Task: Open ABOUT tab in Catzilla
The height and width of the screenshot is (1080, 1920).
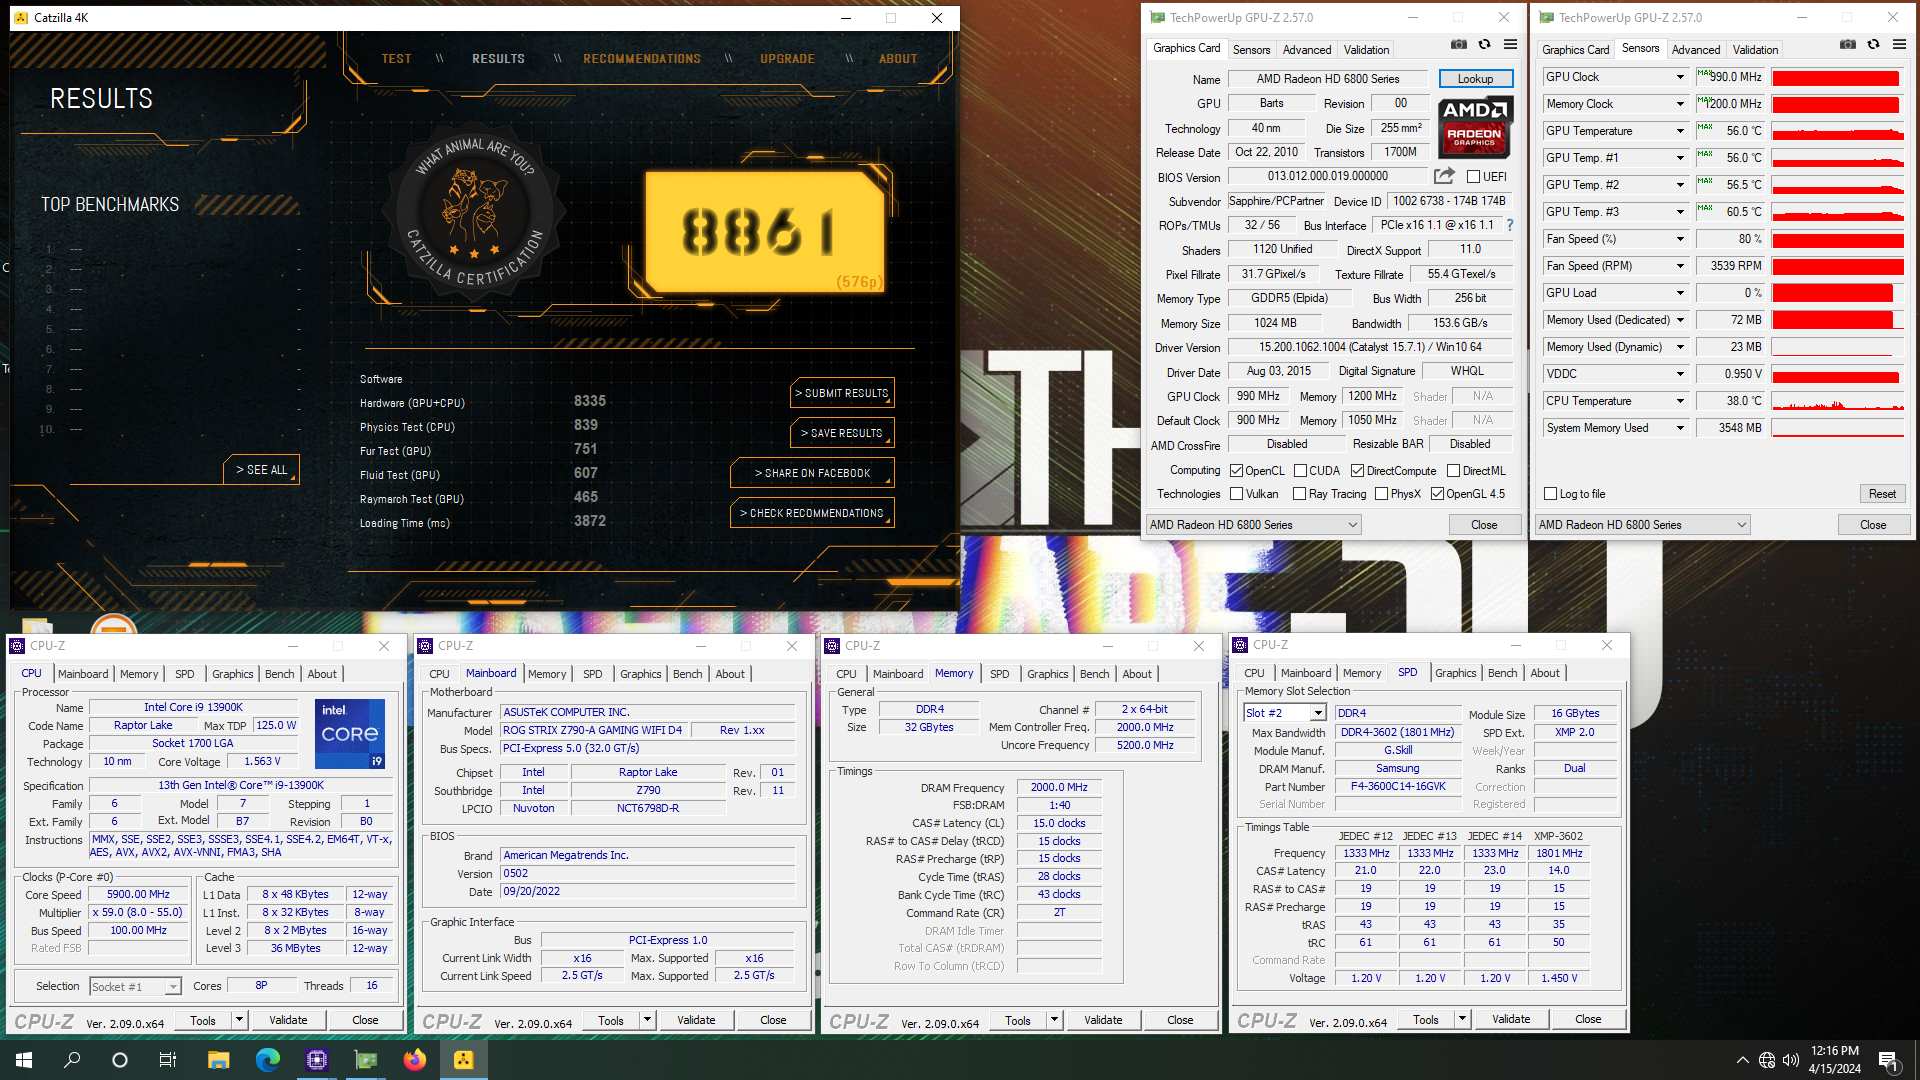Action: (x=898, y=59)
